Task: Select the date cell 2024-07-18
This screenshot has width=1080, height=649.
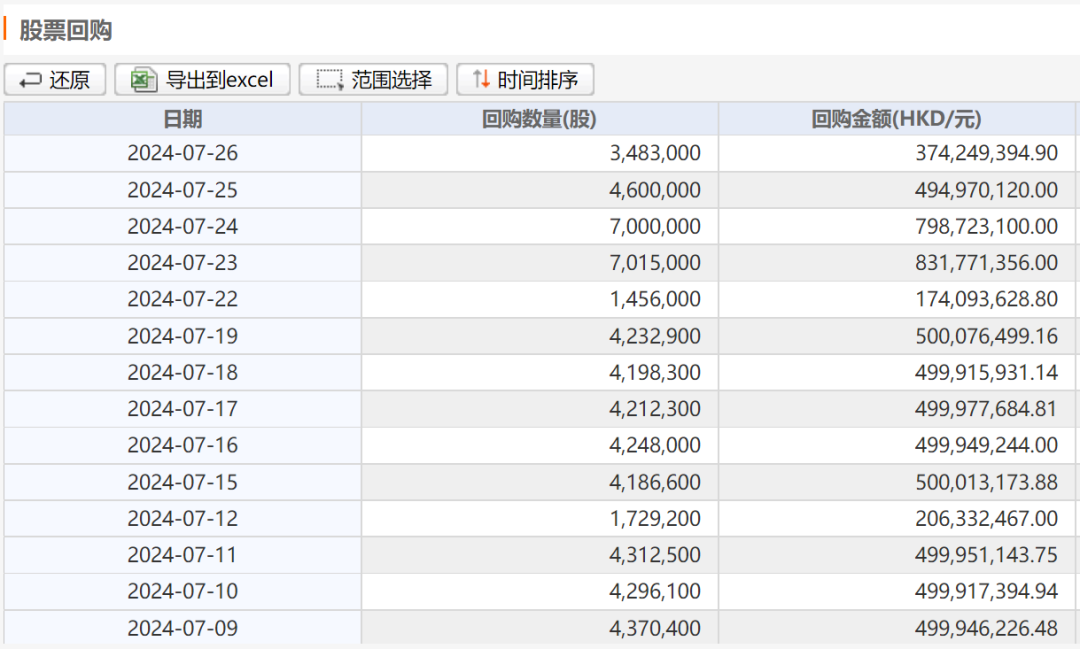Action: (183, 372)
